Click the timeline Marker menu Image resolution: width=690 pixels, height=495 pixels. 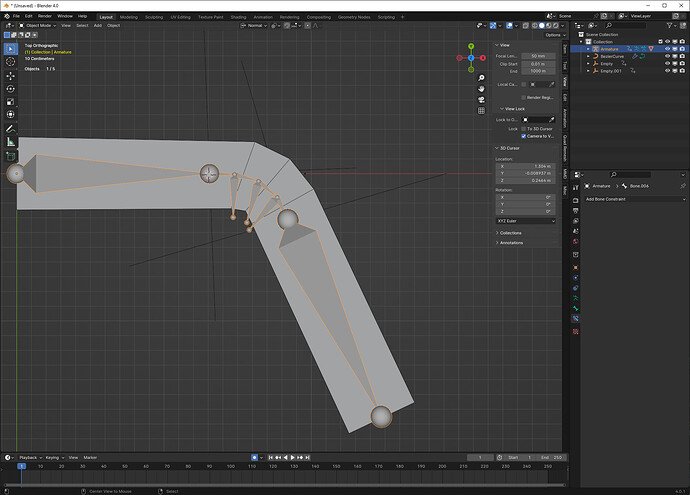(x=90, y=458)
